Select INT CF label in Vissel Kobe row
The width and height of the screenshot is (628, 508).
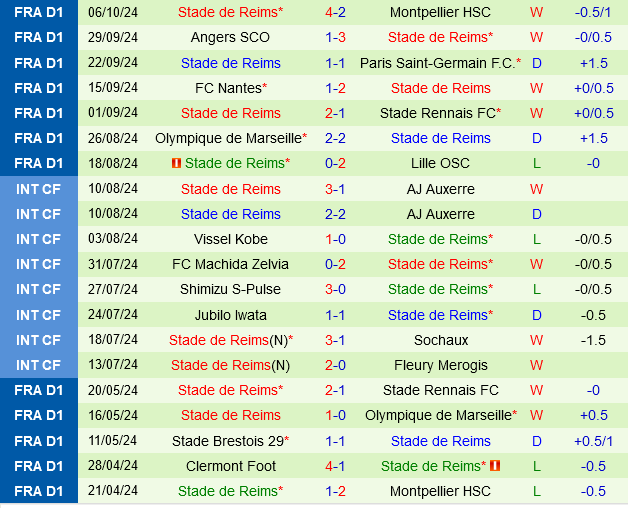[x=38, y=239]
